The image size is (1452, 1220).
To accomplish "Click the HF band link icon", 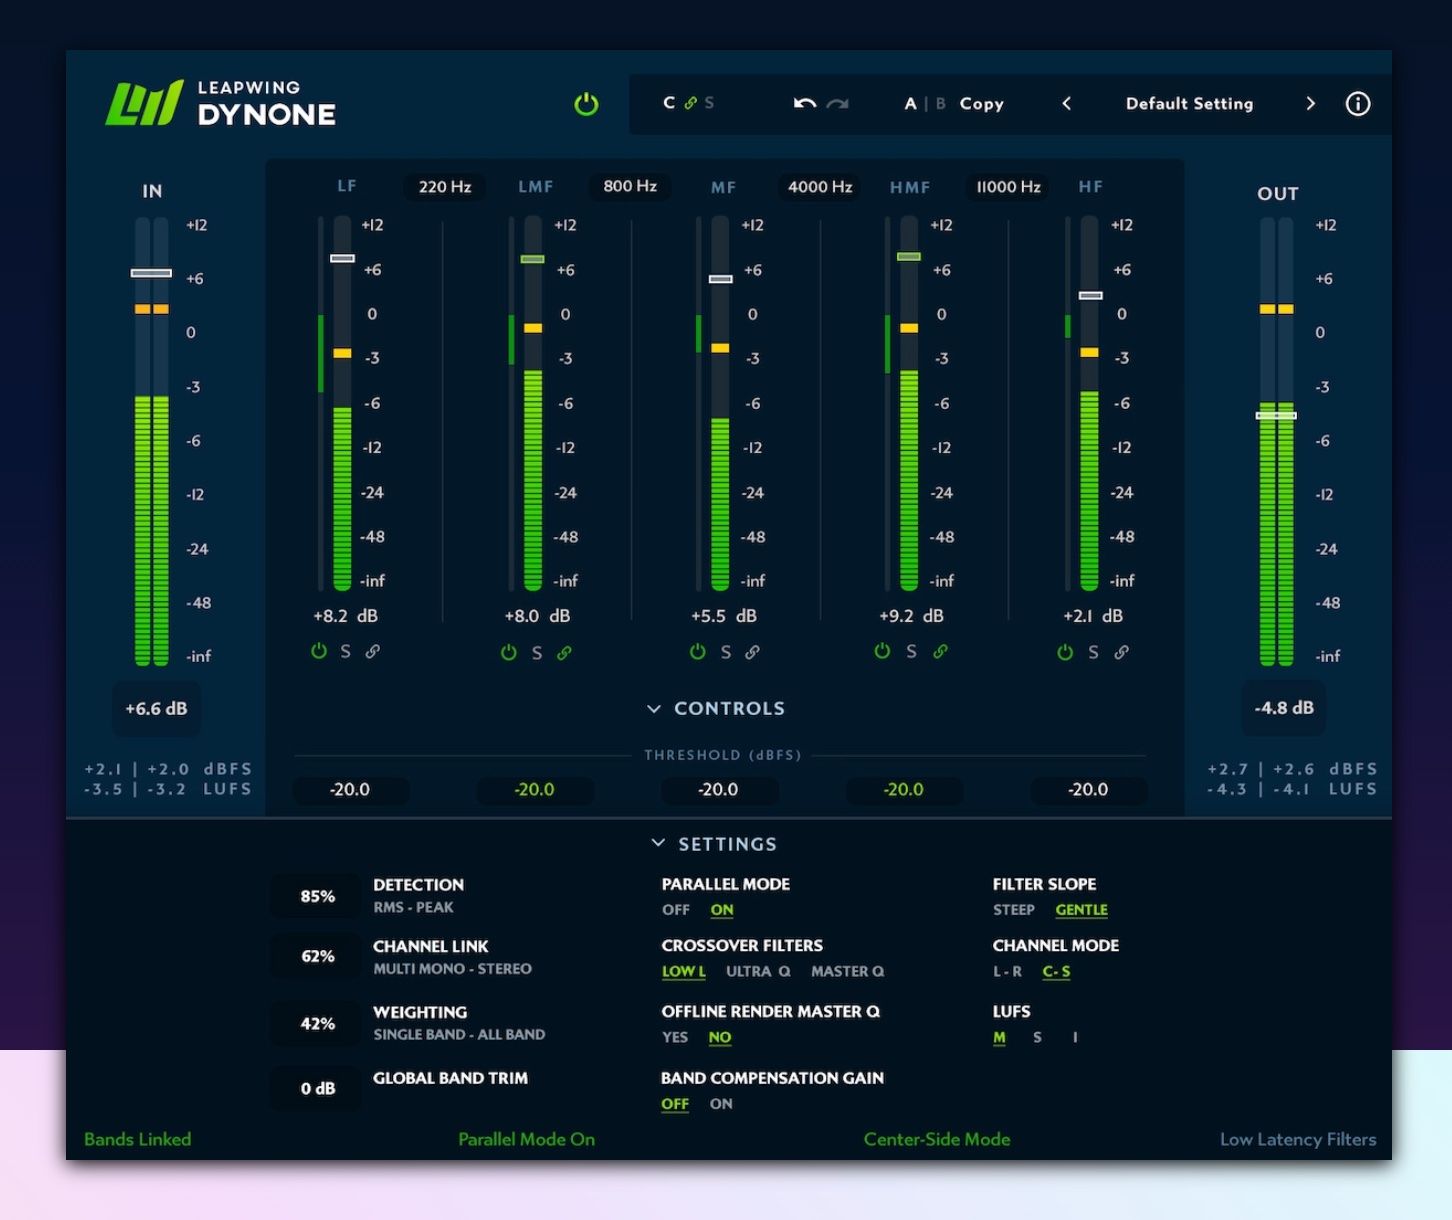I will 1121,652.
